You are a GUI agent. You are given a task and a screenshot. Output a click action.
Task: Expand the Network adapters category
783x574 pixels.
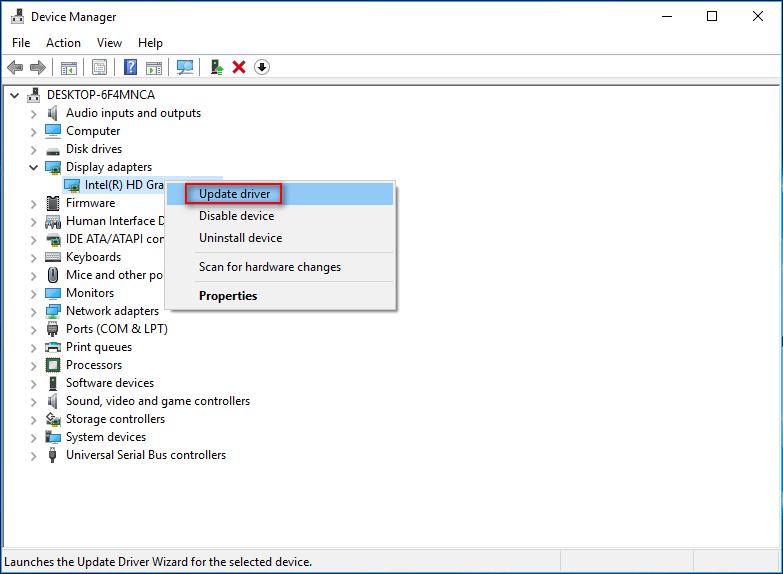[x=33, y=312]
